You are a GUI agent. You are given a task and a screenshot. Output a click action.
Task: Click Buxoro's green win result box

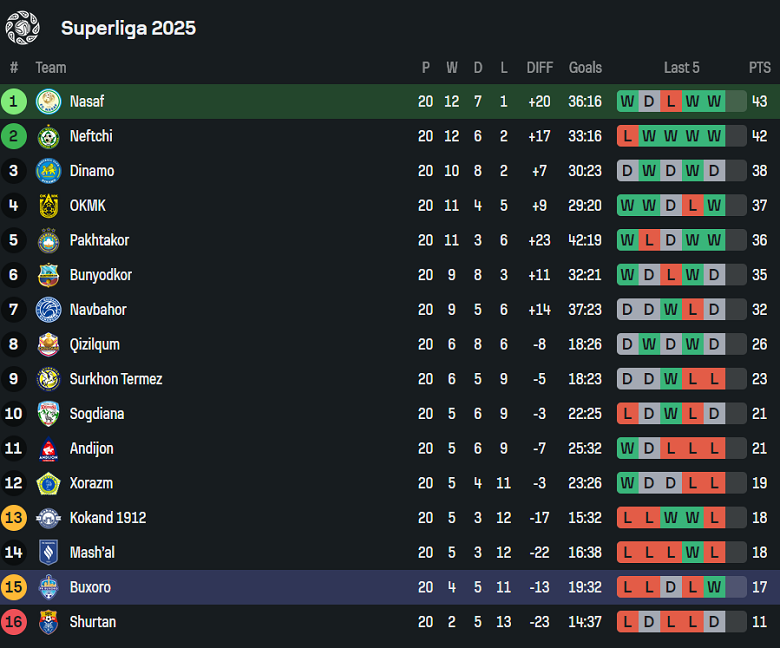[713, 587]
